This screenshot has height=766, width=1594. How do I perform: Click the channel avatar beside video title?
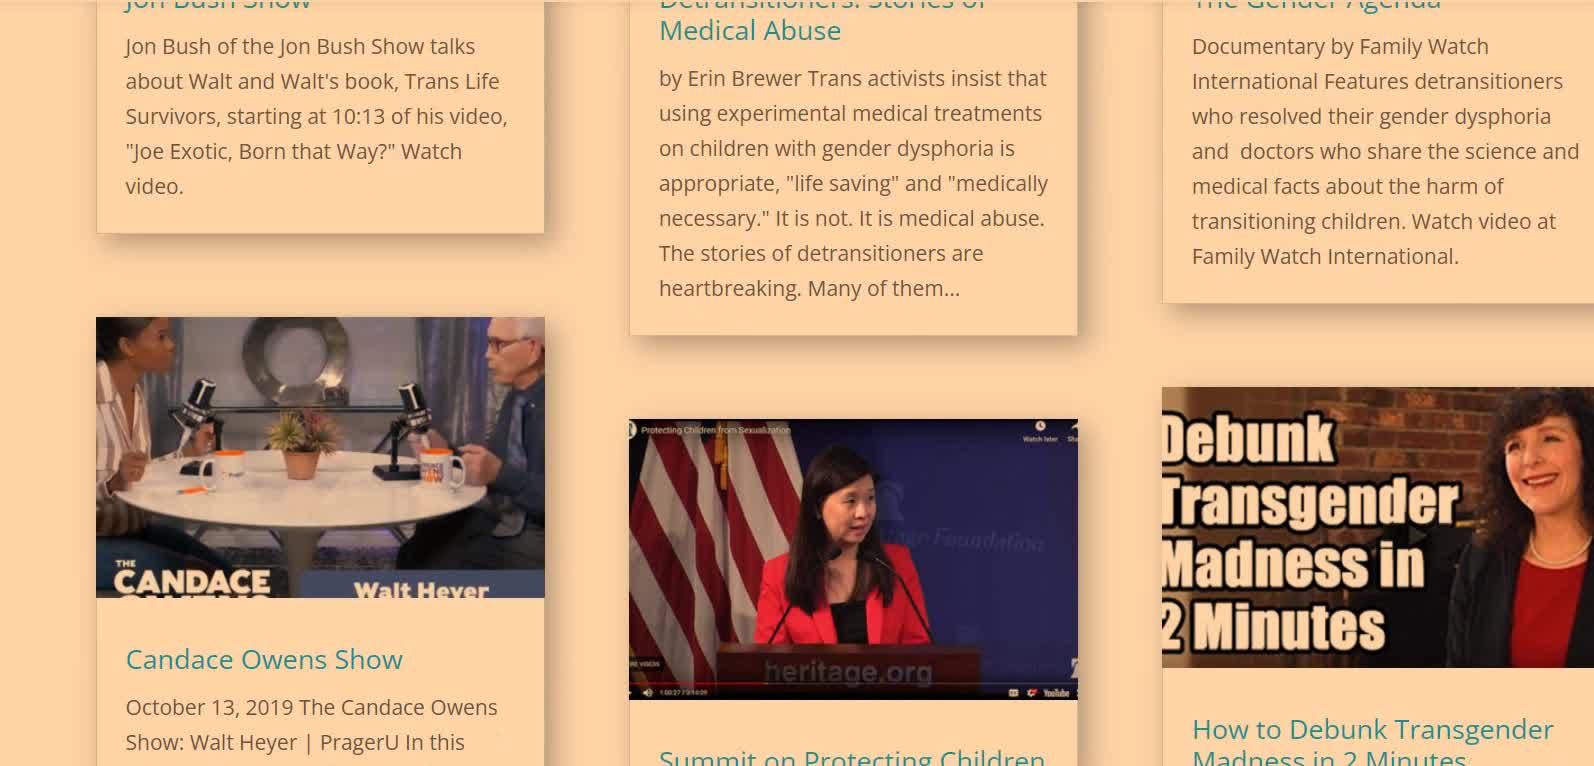(632, 430)
